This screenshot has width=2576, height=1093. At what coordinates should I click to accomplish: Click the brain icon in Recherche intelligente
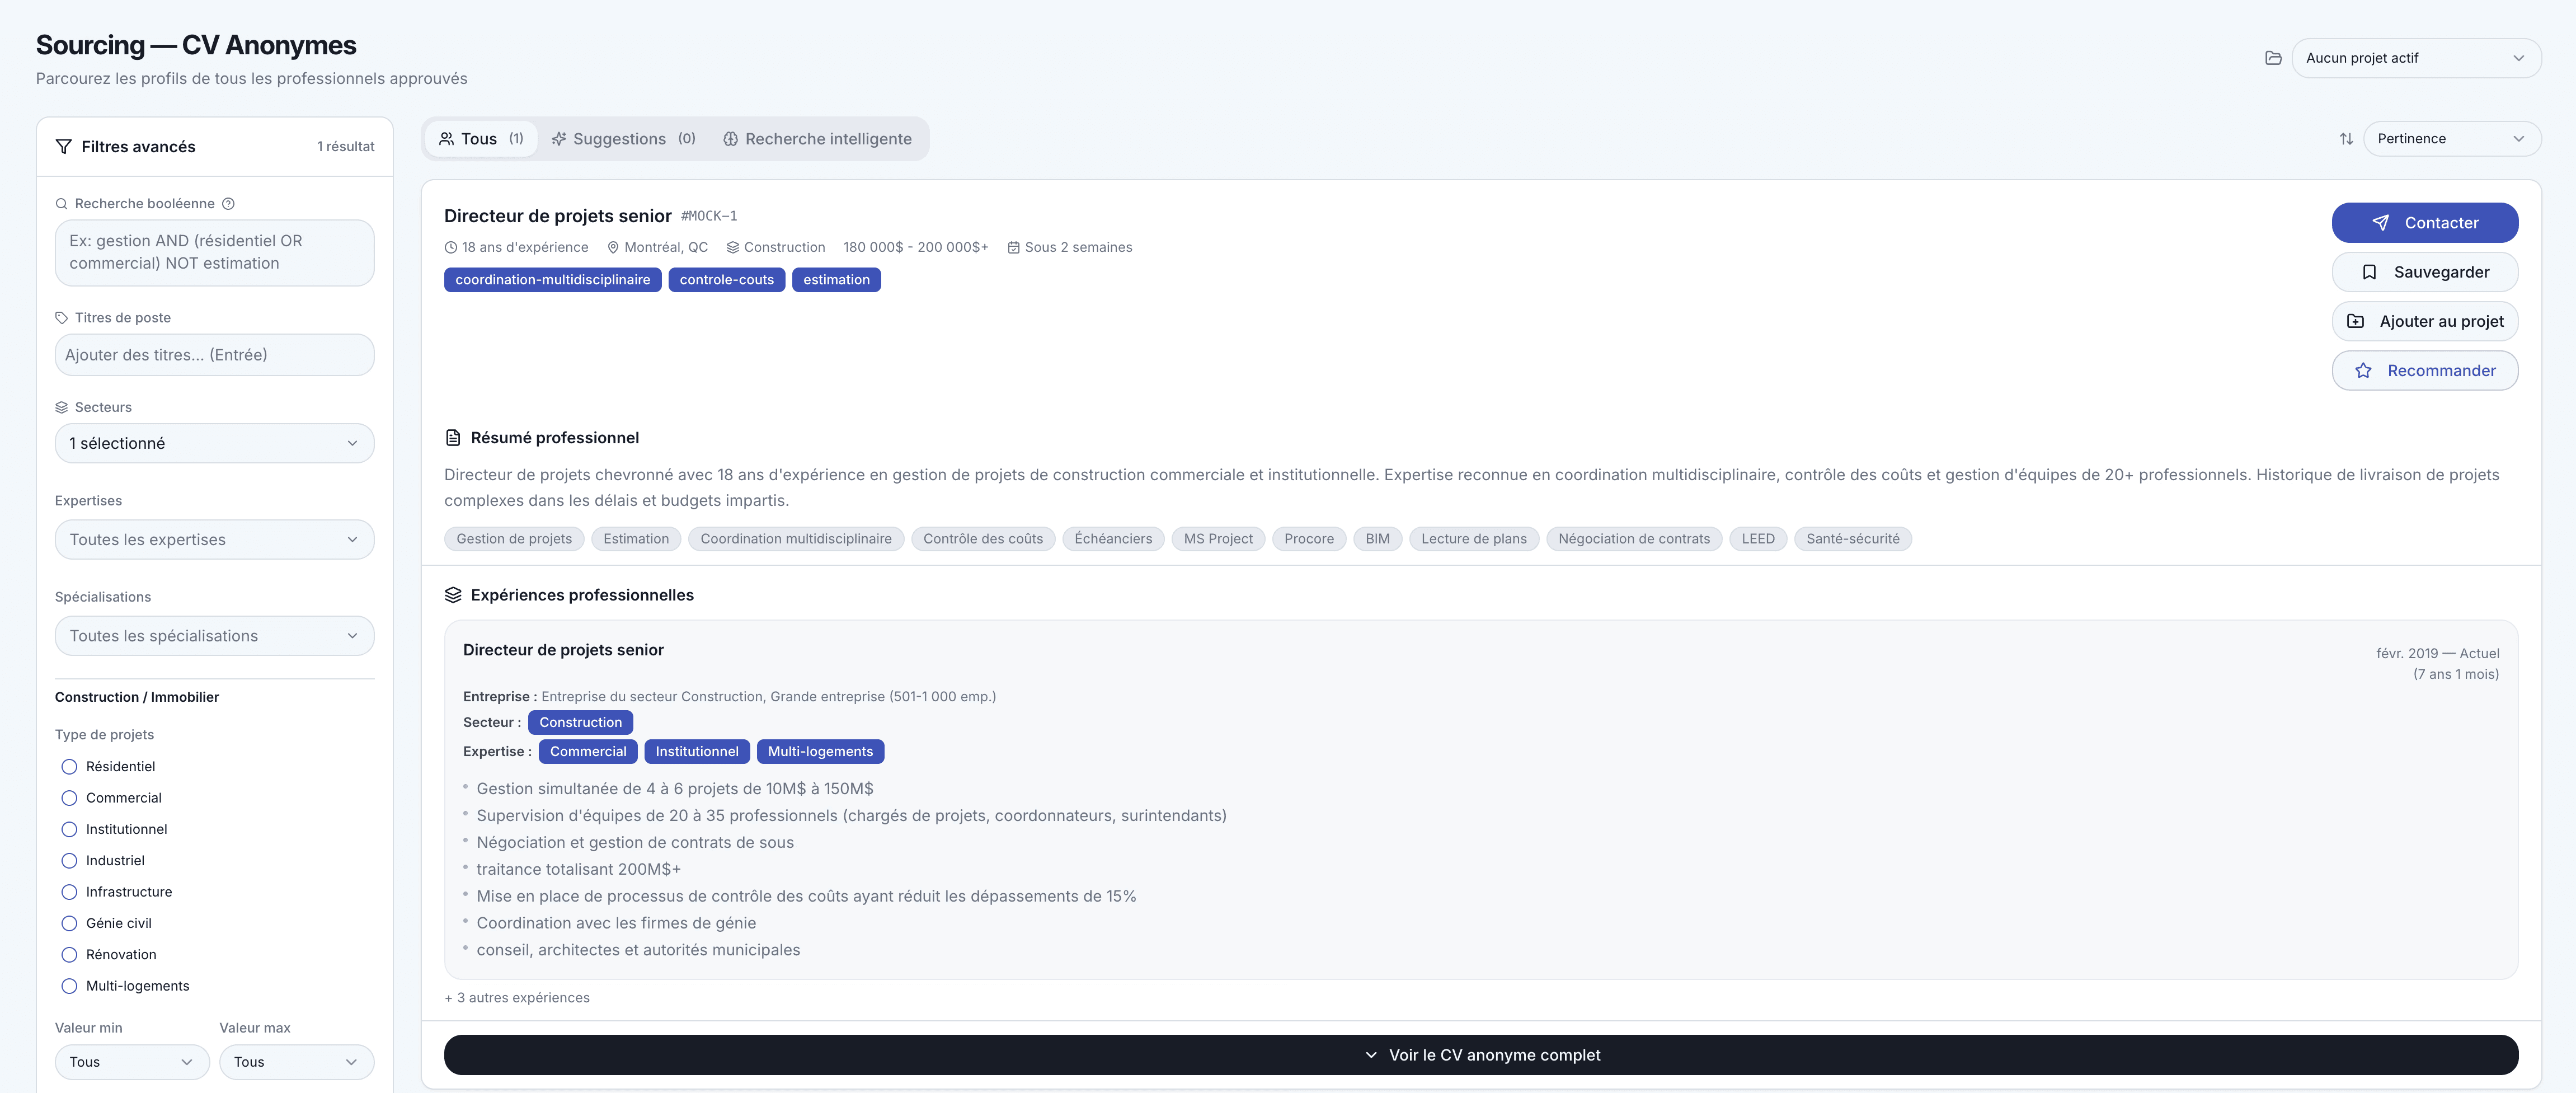tap(731, 139)
